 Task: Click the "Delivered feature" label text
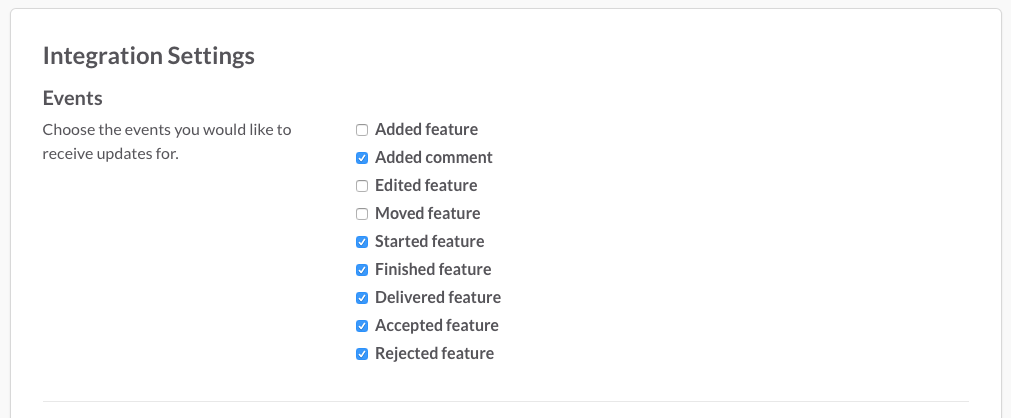437,297
